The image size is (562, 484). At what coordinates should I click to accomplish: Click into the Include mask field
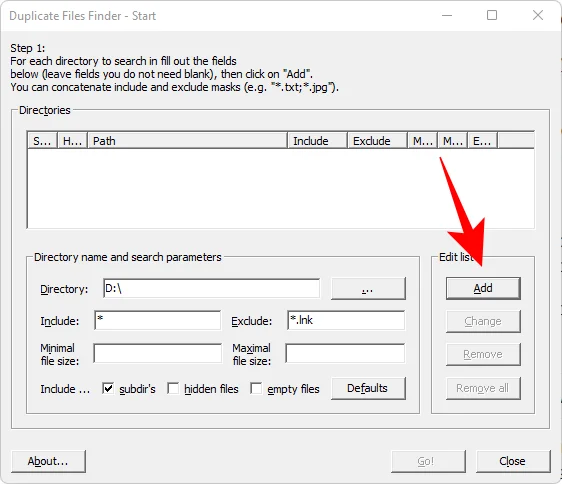[x=158, y=320]
